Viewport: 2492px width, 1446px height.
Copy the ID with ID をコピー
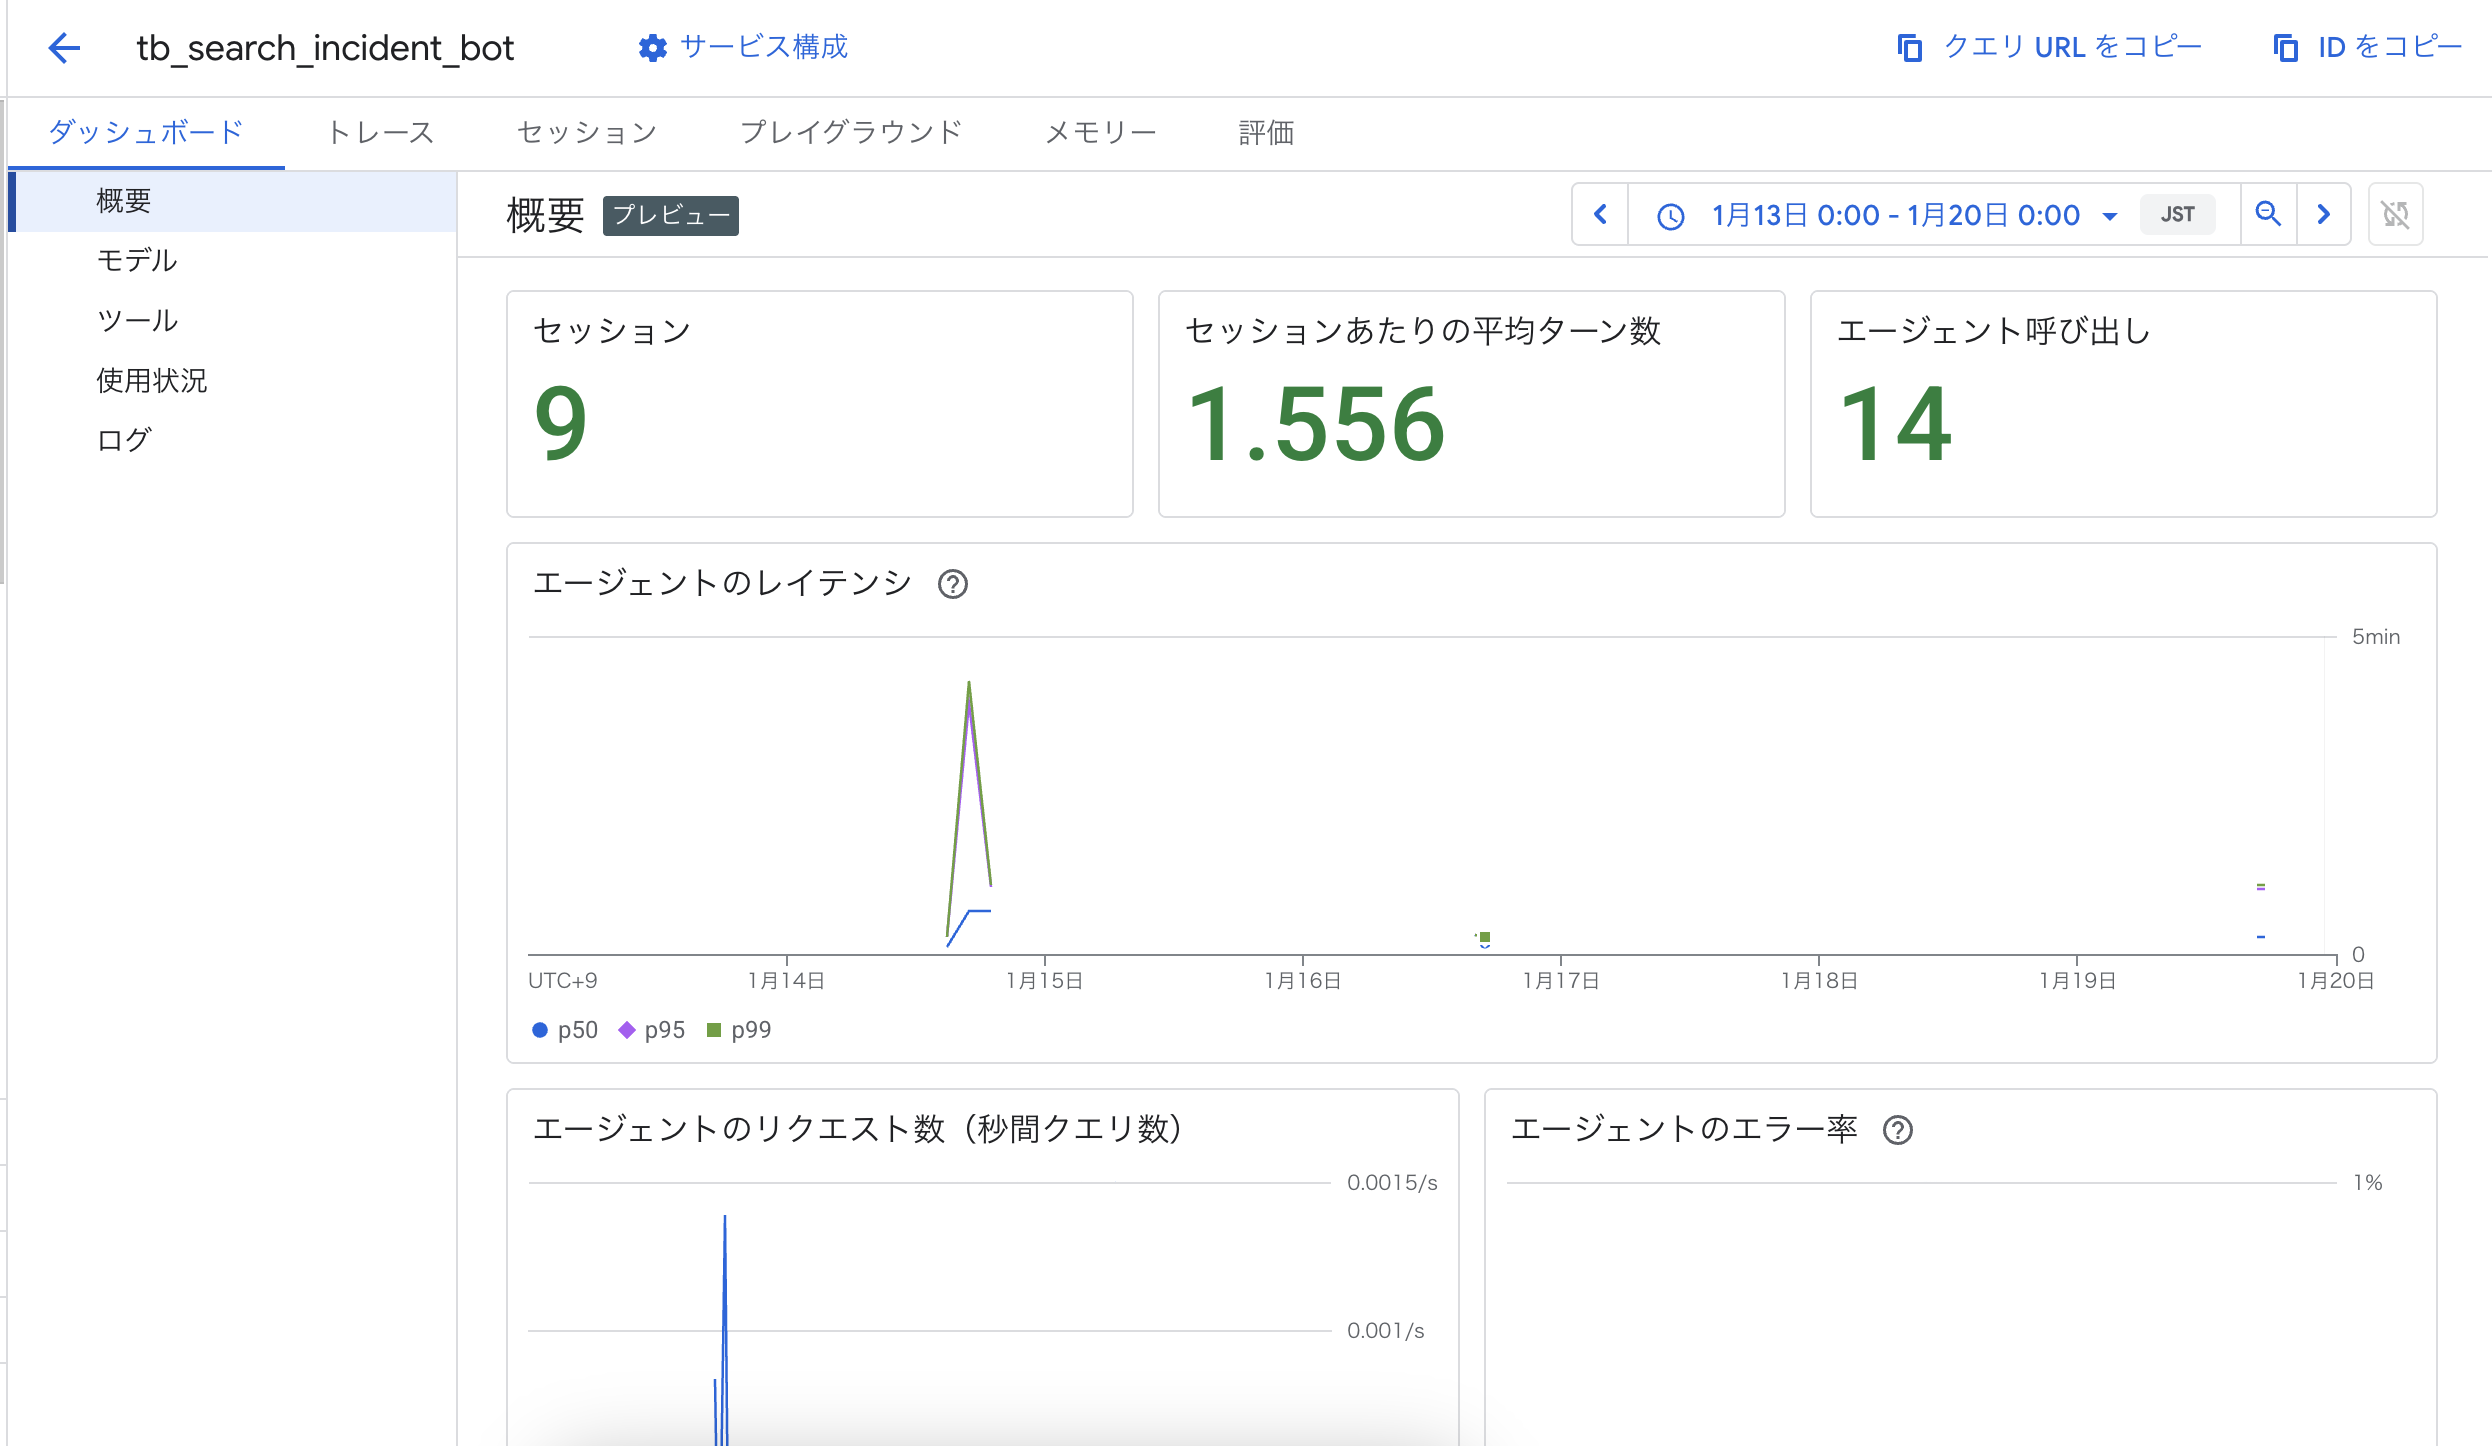coord(2367,47)
